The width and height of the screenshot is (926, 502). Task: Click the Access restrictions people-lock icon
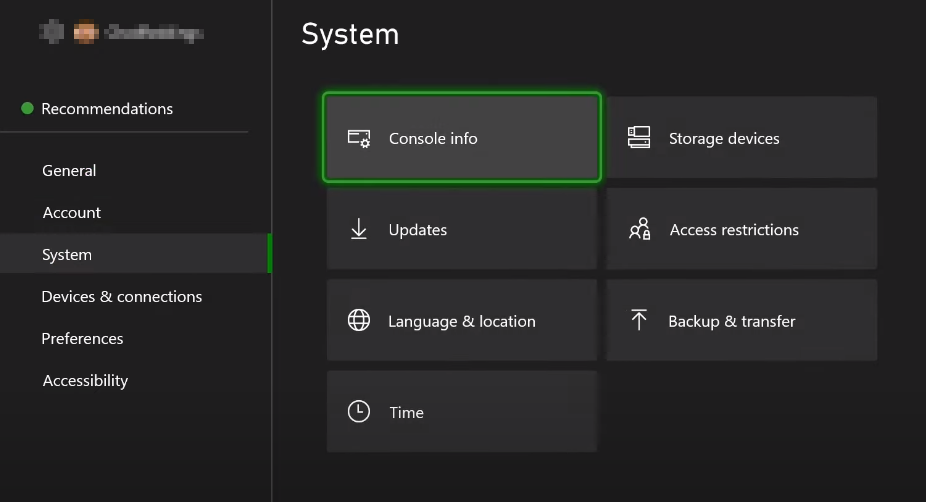[640, 230]
